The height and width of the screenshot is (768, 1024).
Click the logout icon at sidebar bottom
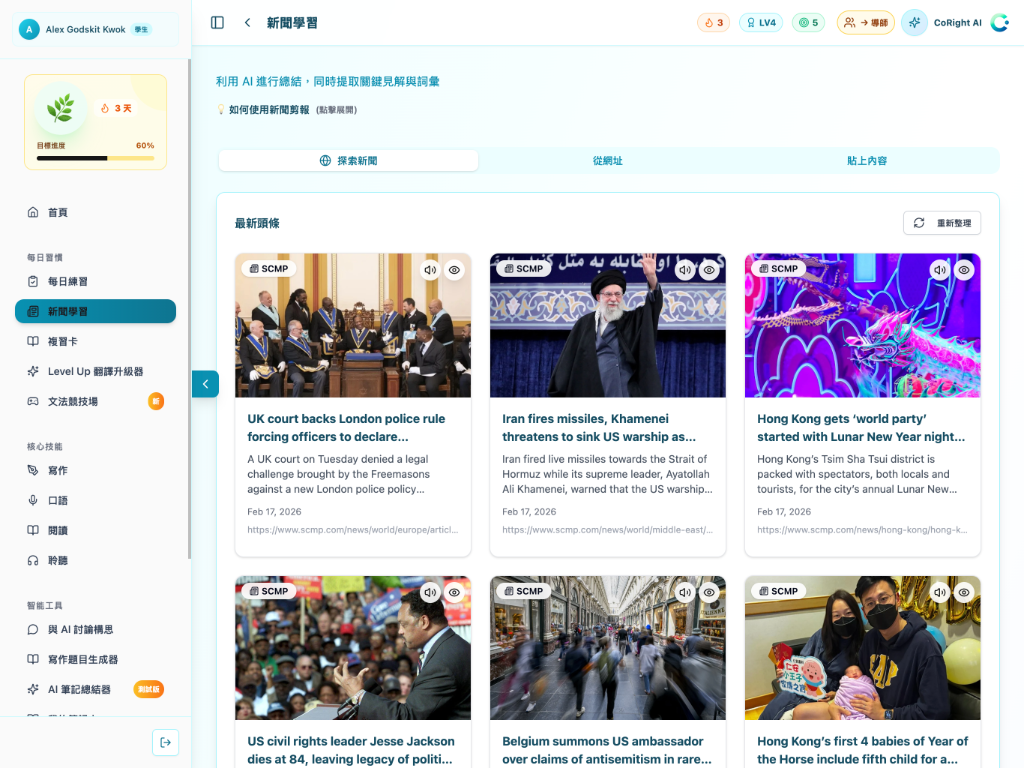165,743
